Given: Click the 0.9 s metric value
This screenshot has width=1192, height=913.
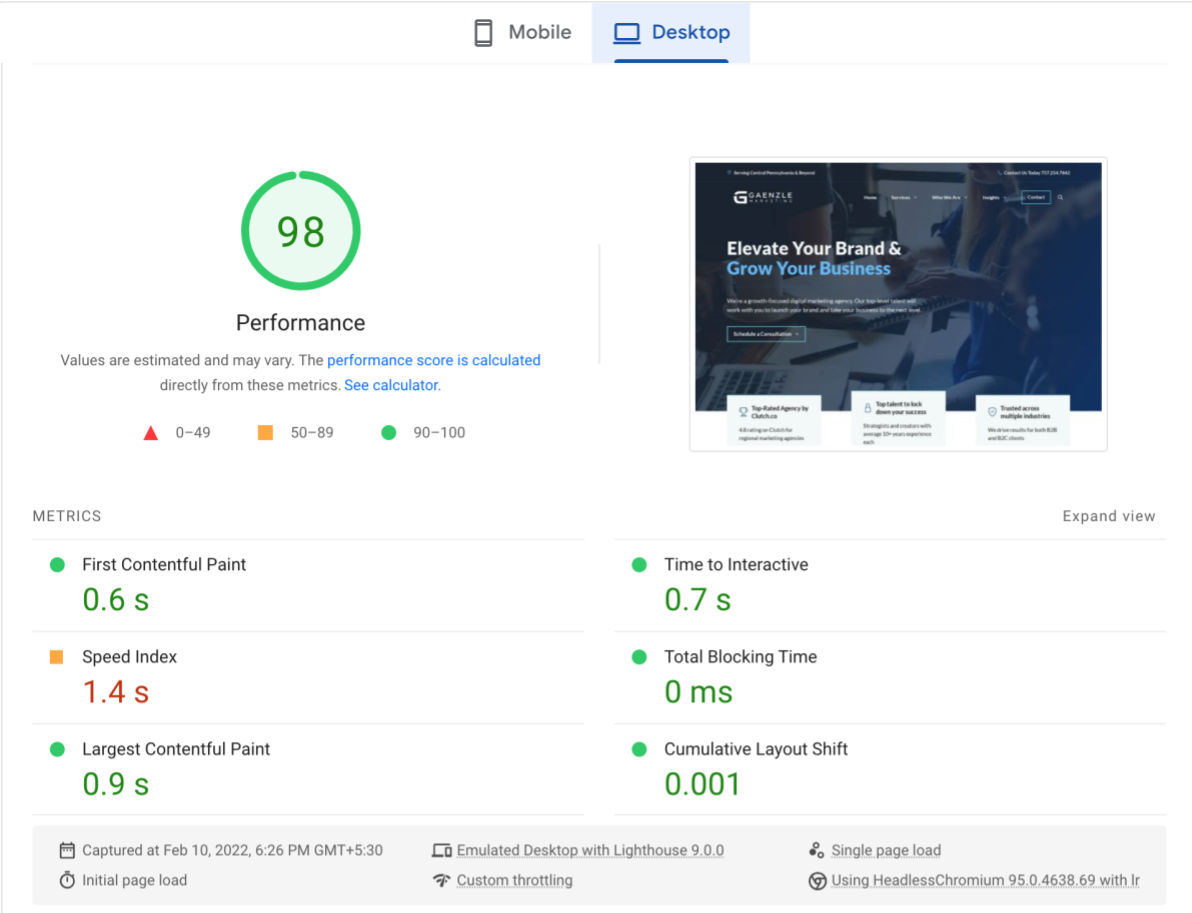Looking at the screenshot, I should click(x=116, y=785).
